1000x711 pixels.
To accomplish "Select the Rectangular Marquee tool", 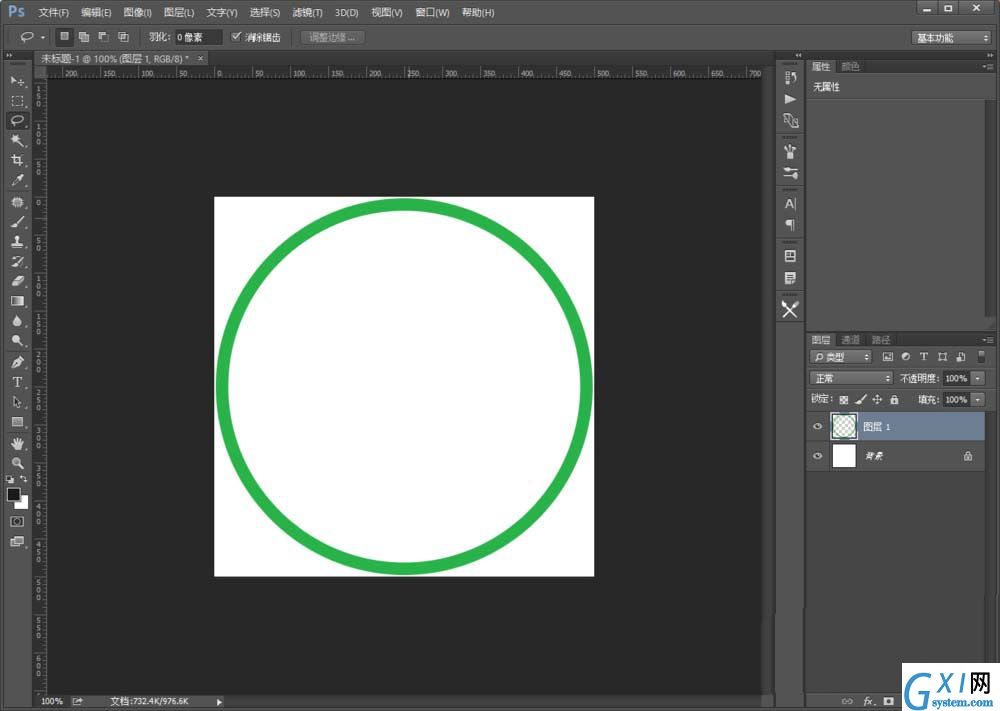I will [17, 101].
